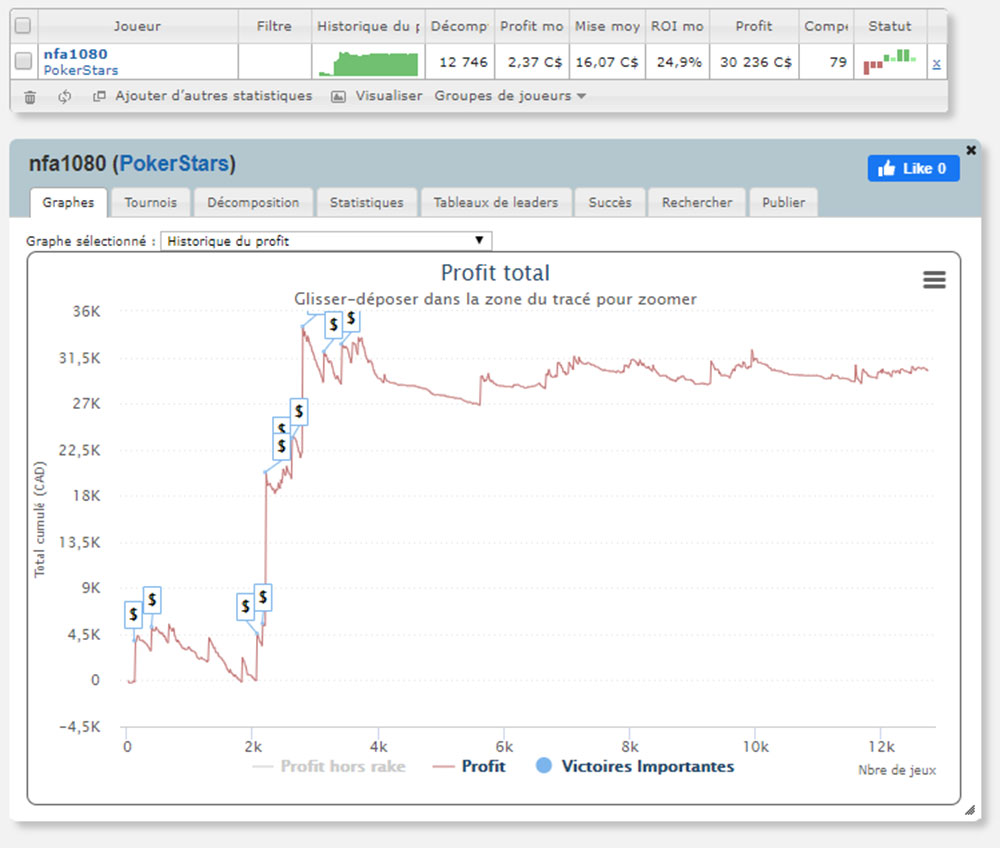Viewport: 1000px width, 848px height.
Task: Switch to the Tournois tab
Action: click(x=150, y=202)
